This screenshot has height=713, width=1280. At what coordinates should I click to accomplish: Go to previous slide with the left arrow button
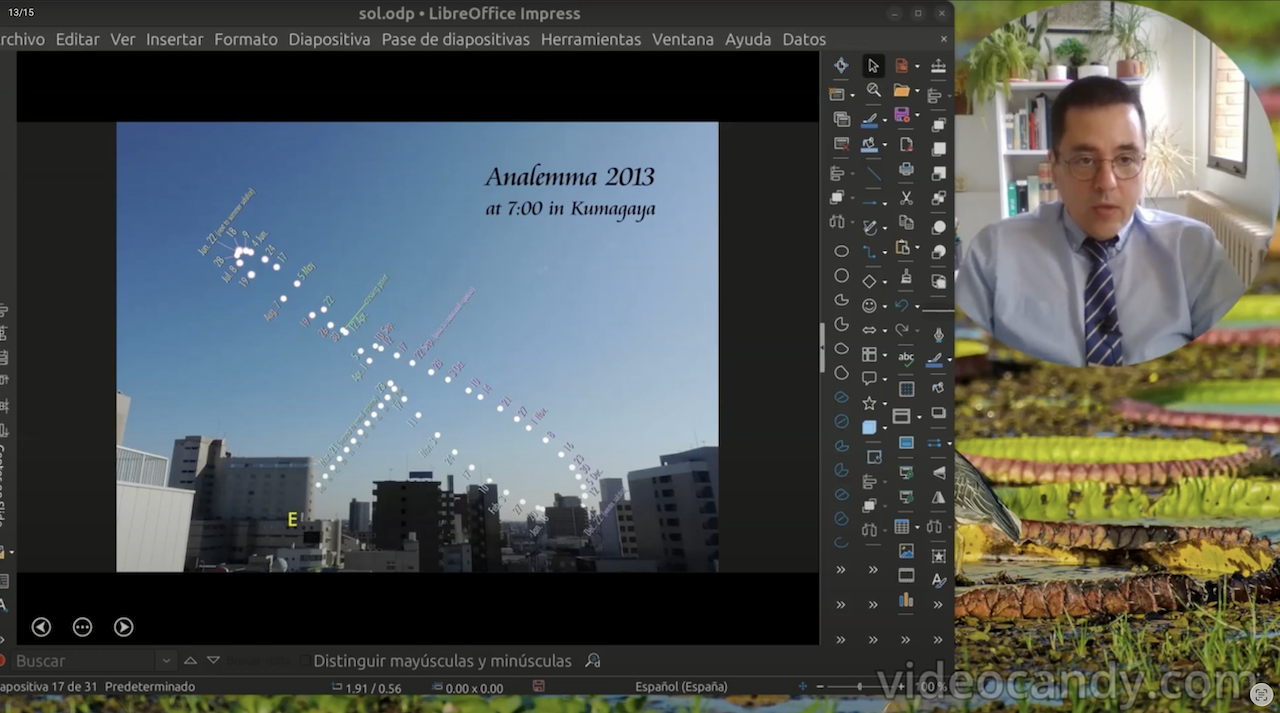(x=41, y=627)
